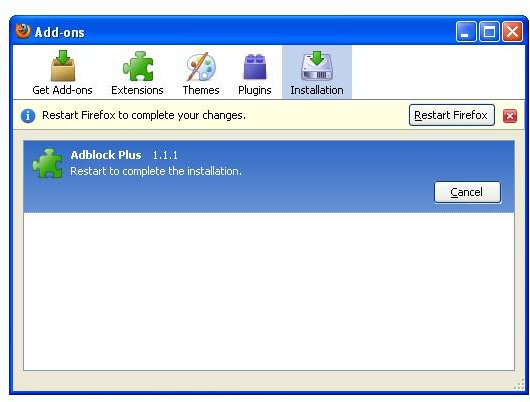Minimize the Add-ons window
The image size is (530, 402).
point(466,32)
